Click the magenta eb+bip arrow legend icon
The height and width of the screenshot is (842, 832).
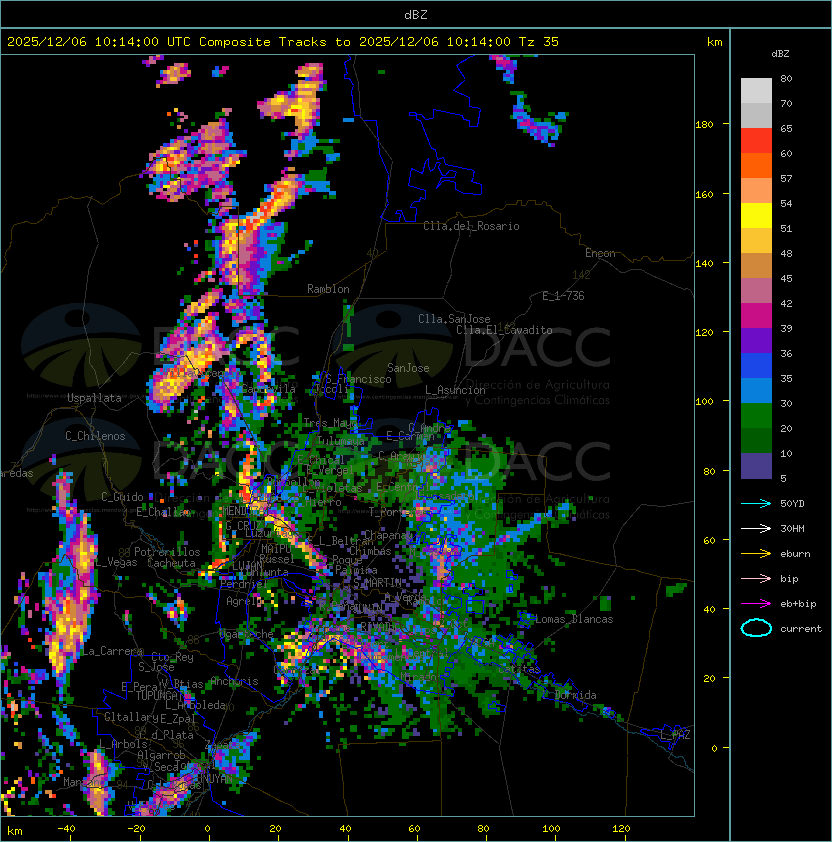[x=756, y=604]
